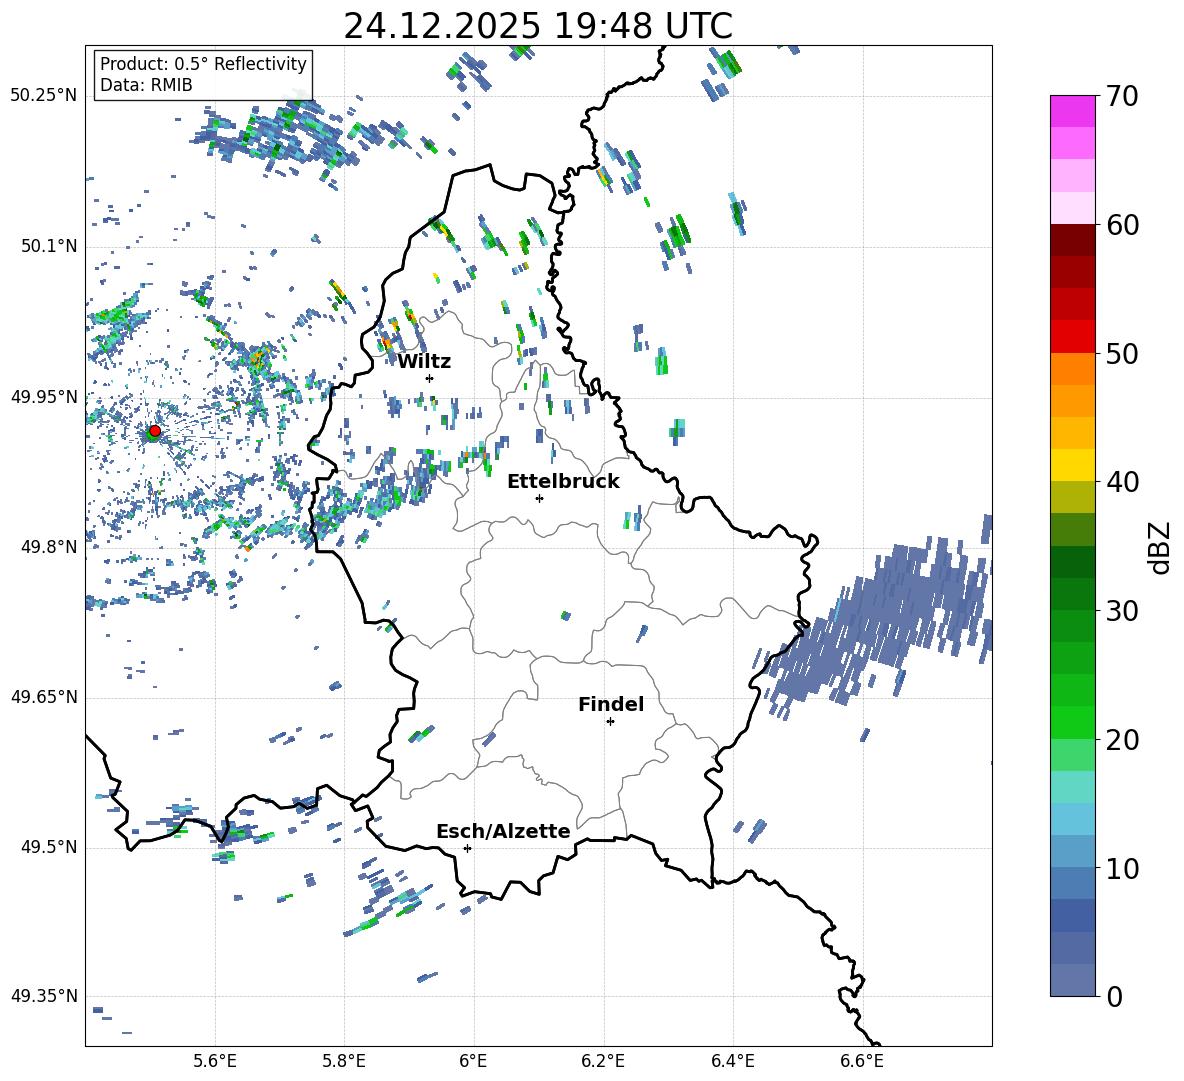Click the 49.8°N latitude label
This screenshot has height=1081, width=1184.
49,547
